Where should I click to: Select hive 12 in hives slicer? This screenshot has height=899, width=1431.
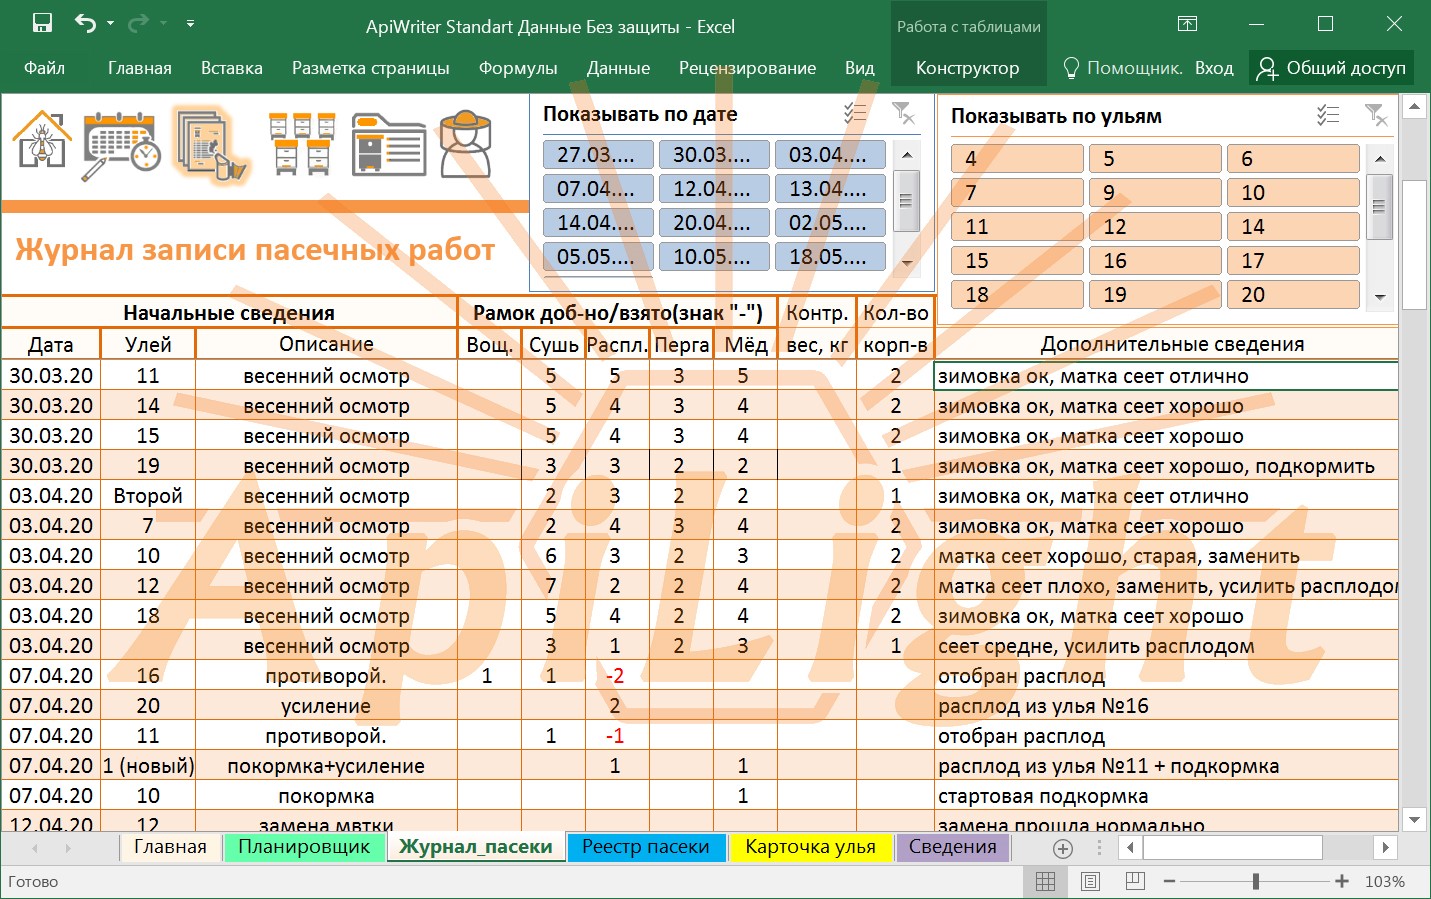click(x=1154, y=227)
